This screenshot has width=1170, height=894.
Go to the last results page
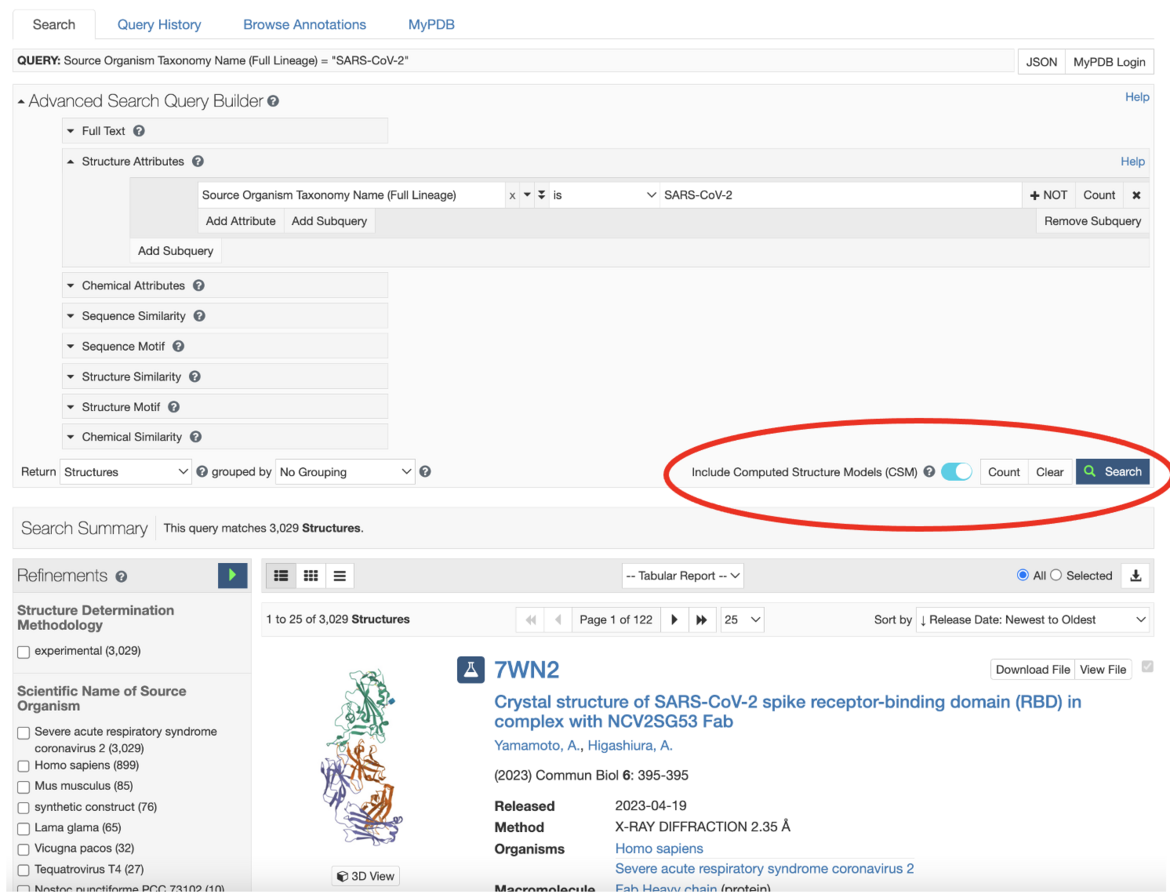700,619
